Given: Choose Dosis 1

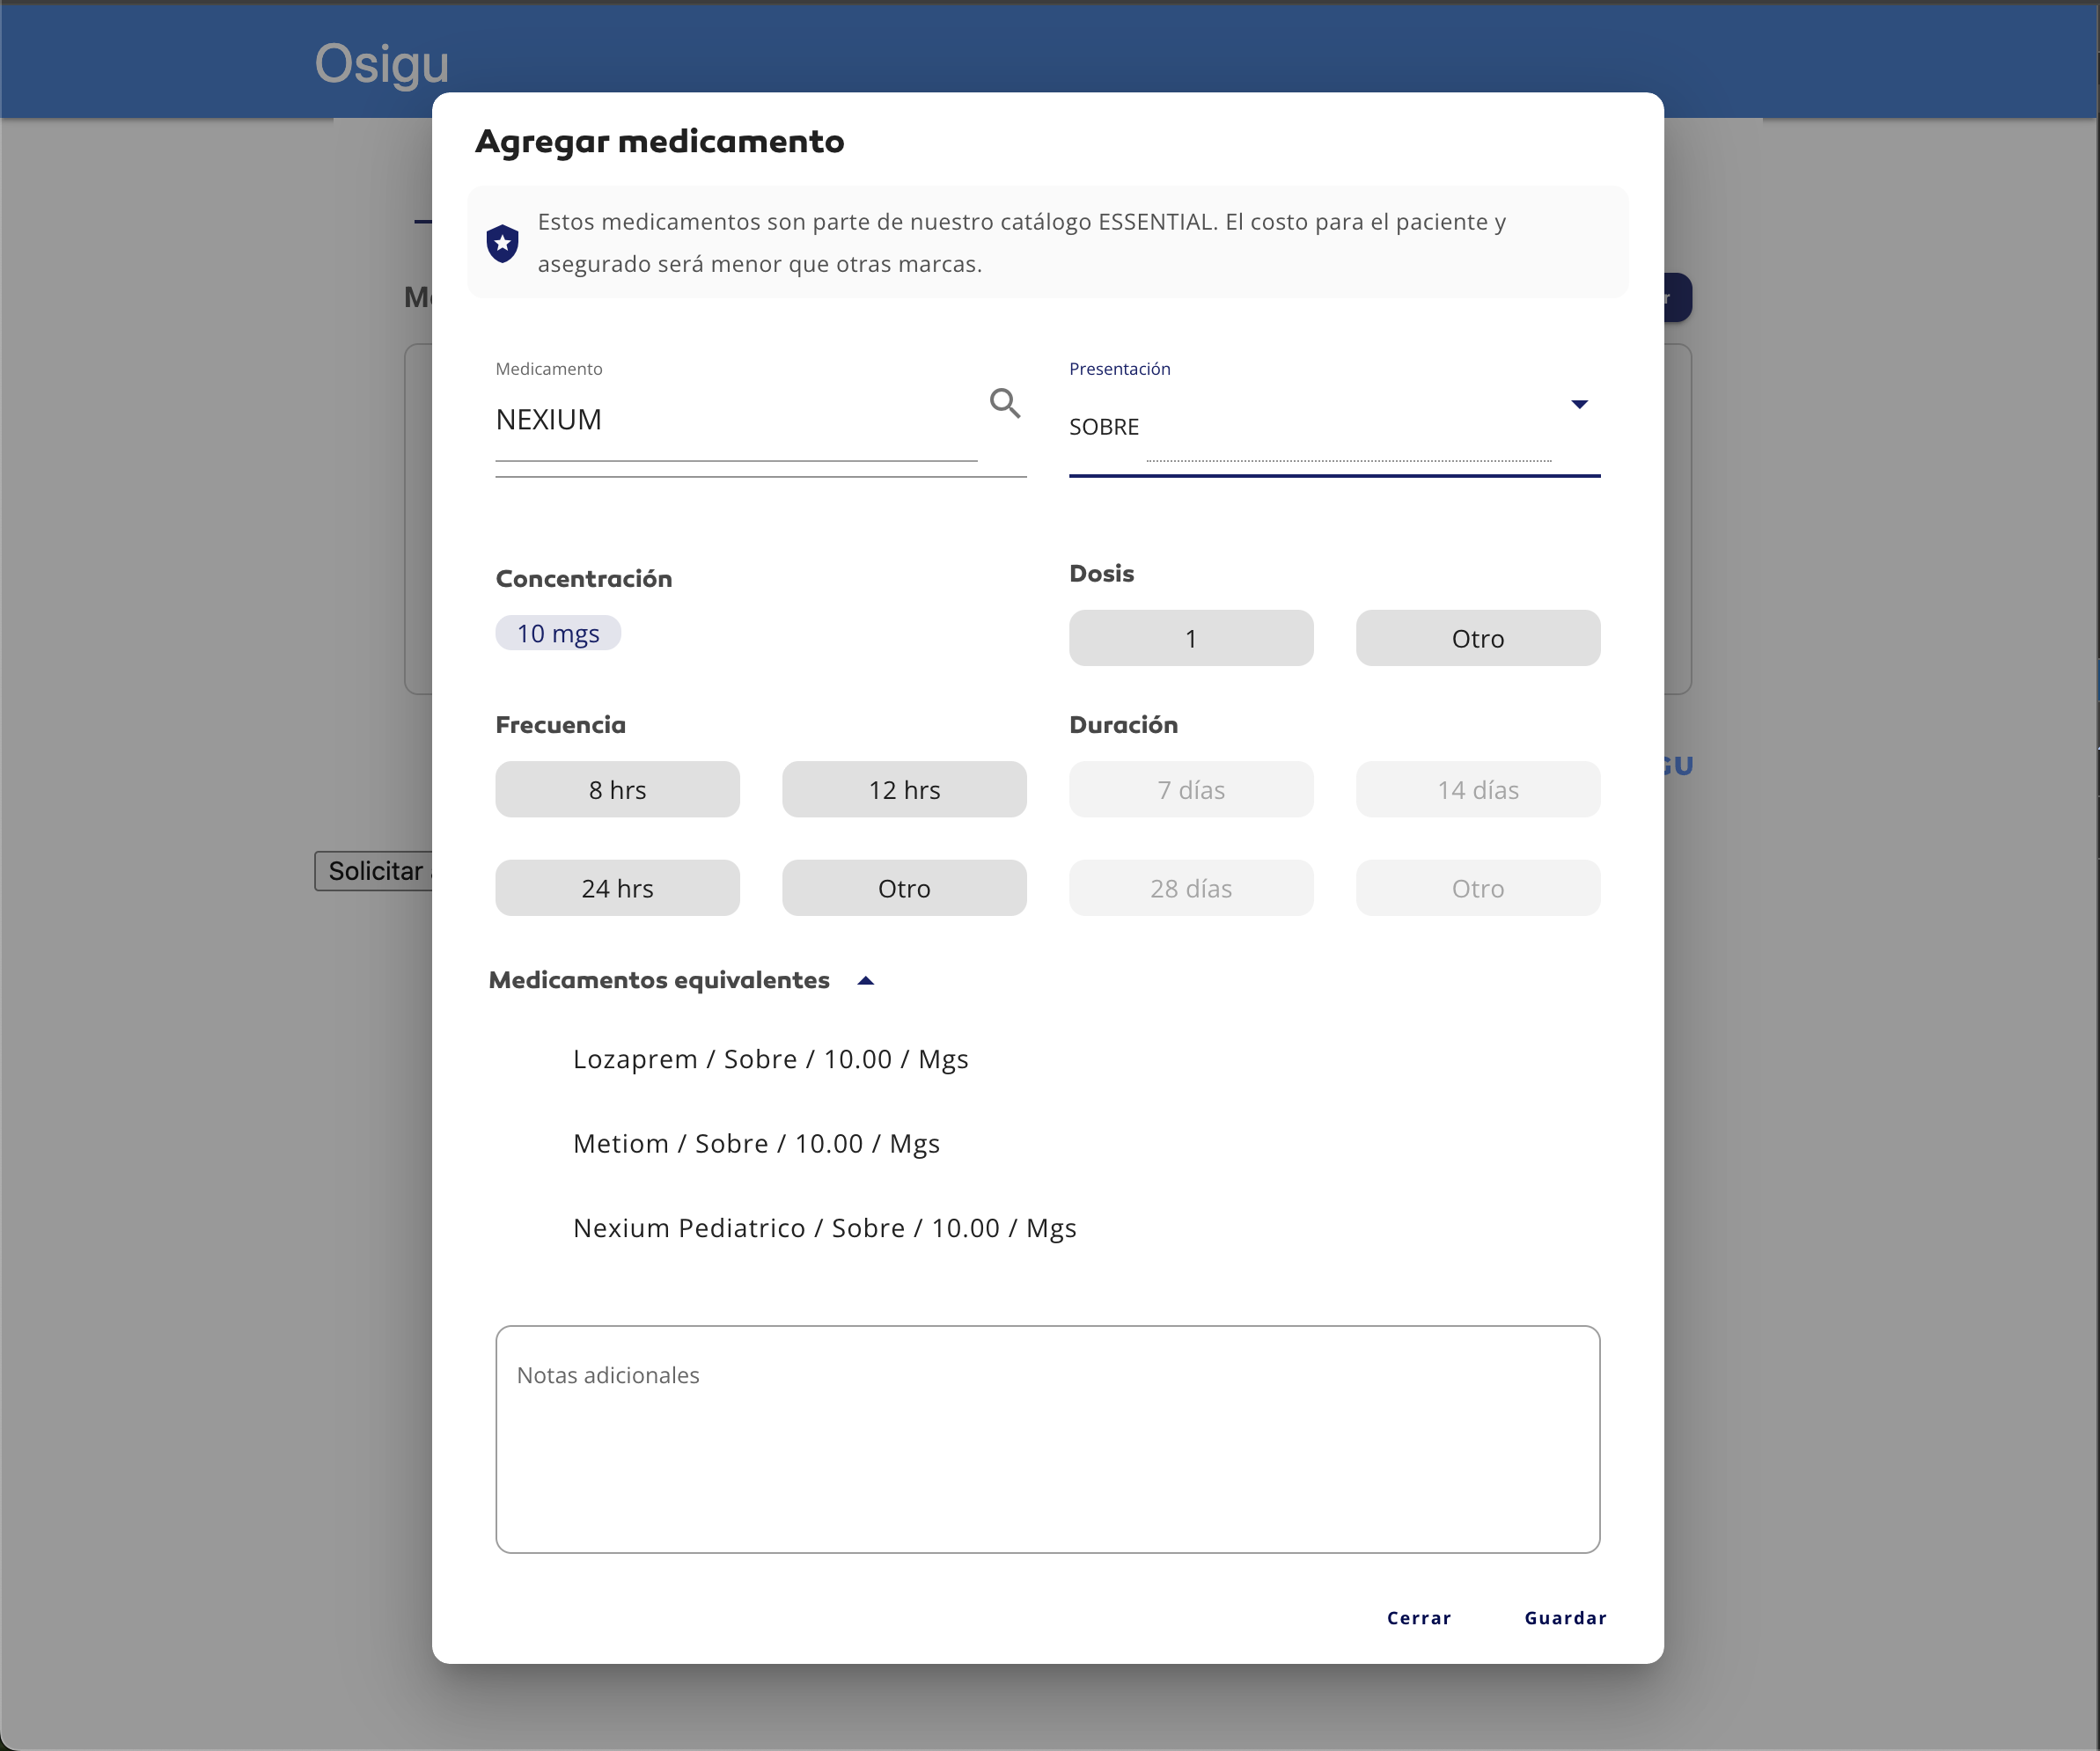Looking at the screenshot, I should [x=1191, y=638].
